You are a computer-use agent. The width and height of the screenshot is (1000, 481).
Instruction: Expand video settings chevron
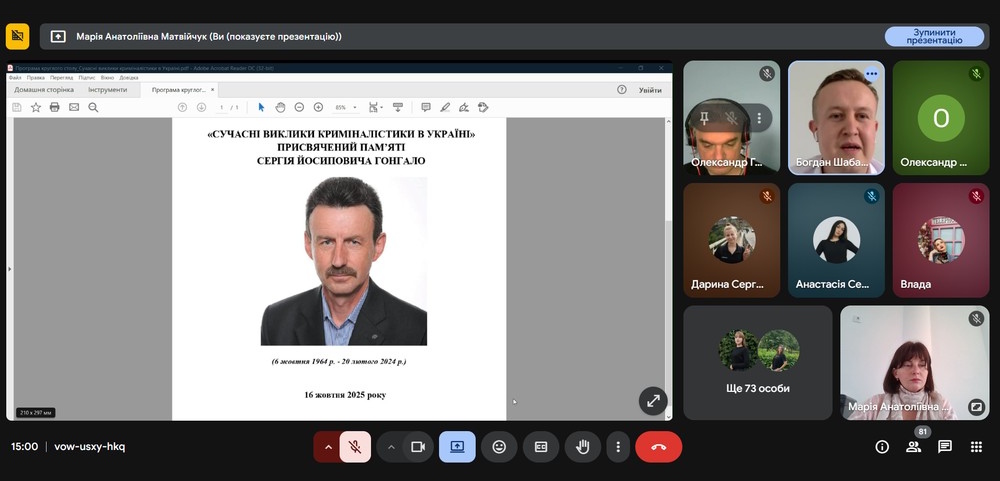[x=391, y=447]
